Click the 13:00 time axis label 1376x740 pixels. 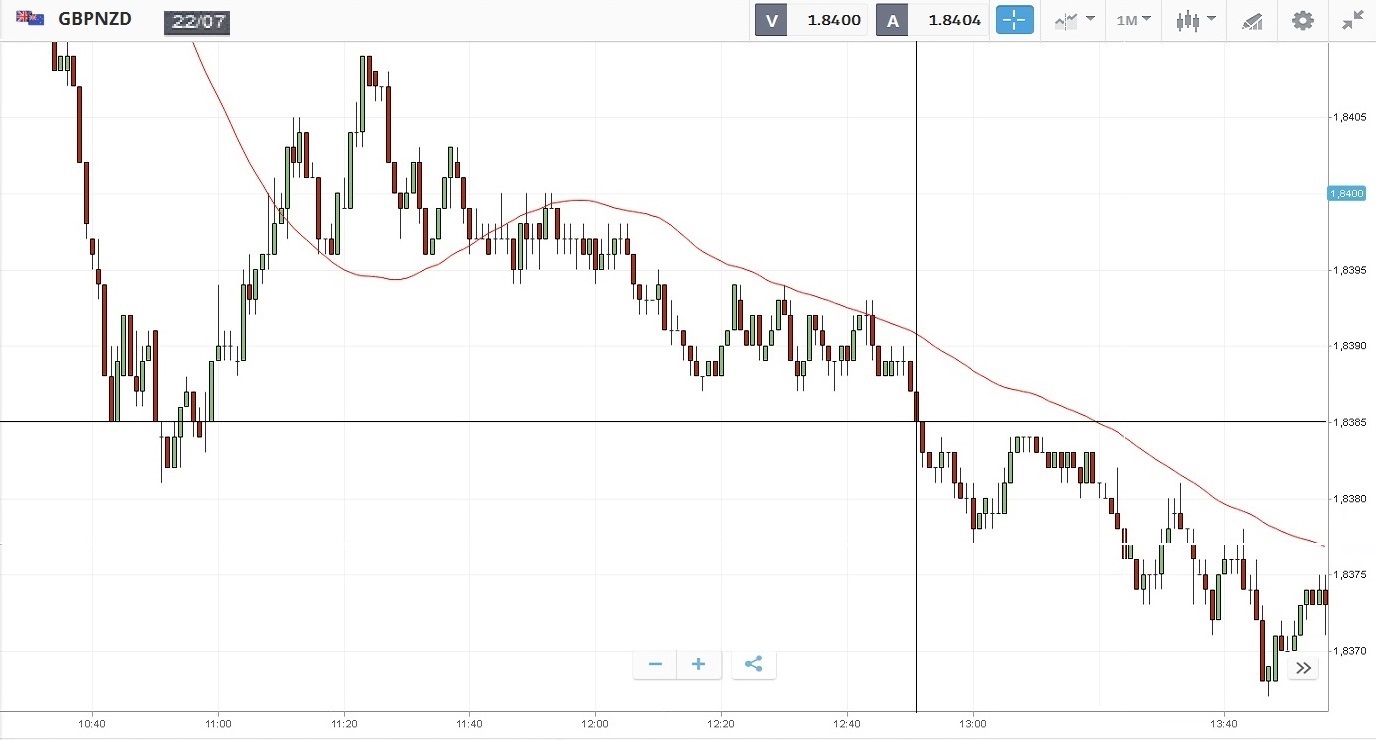click(972, 723)
